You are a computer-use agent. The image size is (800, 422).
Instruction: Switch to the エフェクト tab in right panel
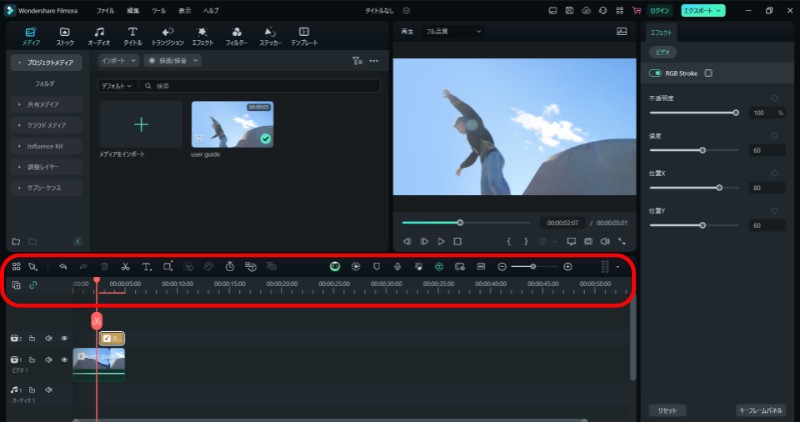pos(661,32)
